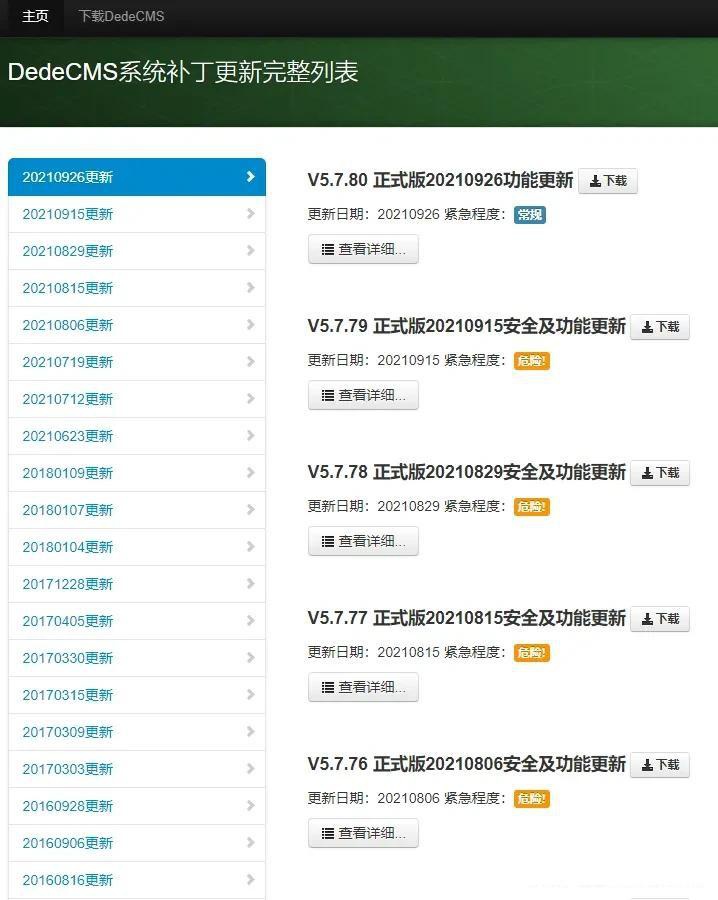
Task: View details of V5.7.78 update
Action: click(363, 541)
